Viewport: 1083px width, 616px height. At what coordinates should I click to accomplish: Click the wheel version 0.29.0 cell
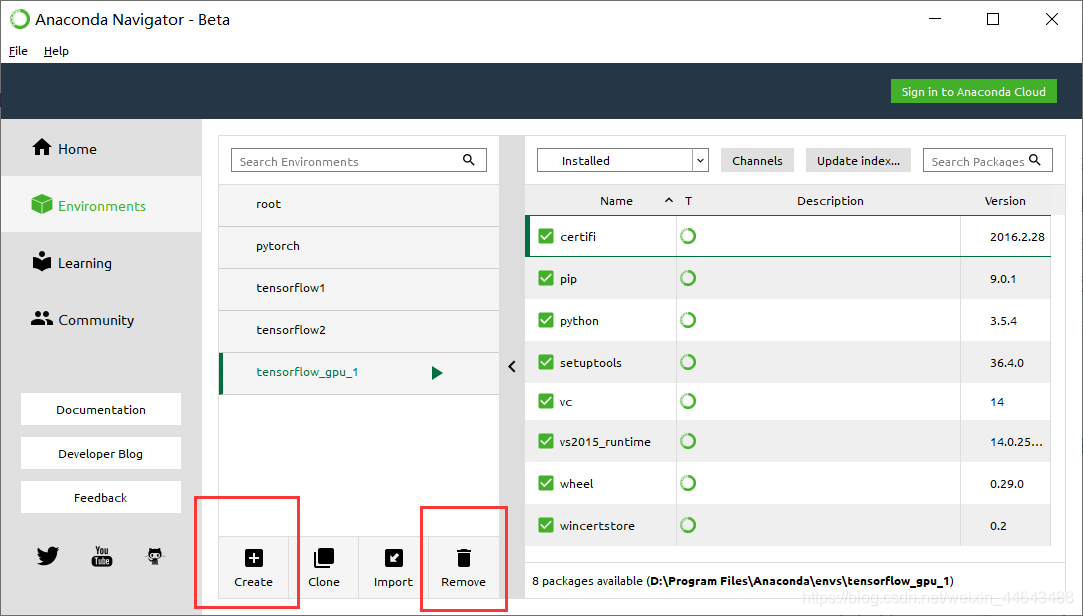tap(1005, 483)
